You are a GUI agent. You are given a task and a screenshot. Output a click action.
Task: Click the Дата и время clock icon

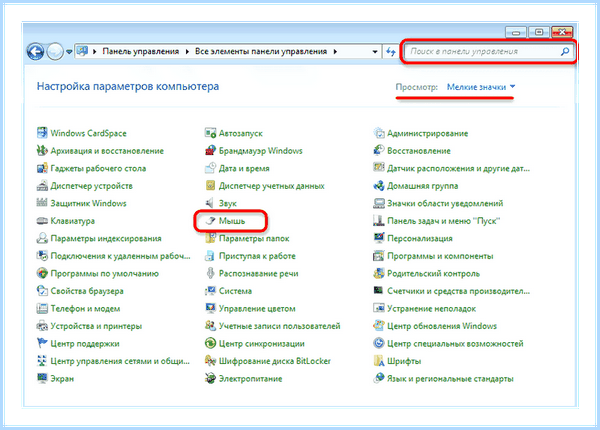click(x=210, y=168)
